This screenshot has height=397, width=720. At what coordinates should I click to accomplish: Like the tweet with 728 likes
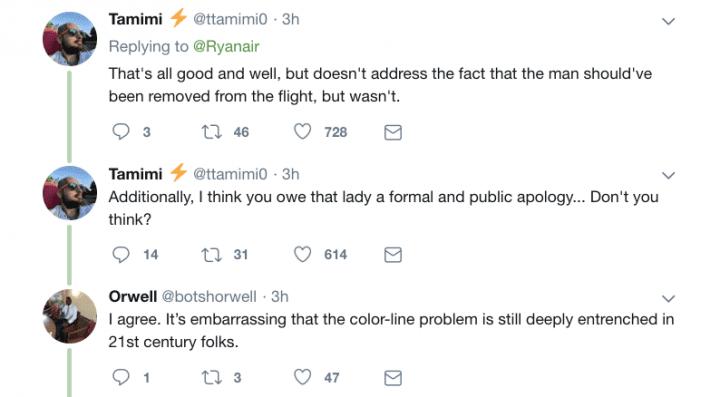[303, 132]
